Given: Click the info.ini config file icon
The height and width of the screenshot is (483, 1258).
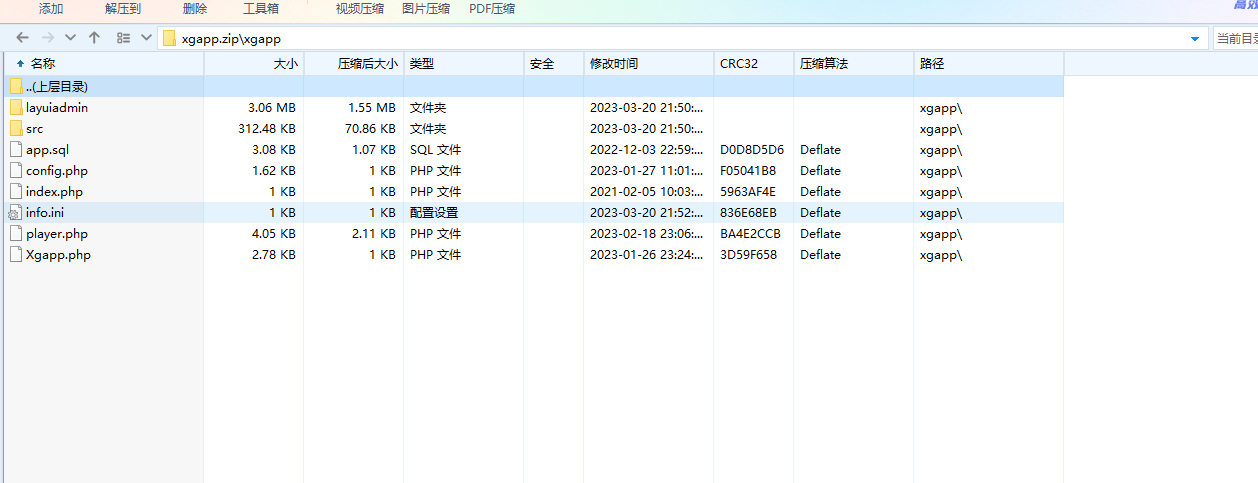Looking at the screenshot, I should click(x=15, y=213).
